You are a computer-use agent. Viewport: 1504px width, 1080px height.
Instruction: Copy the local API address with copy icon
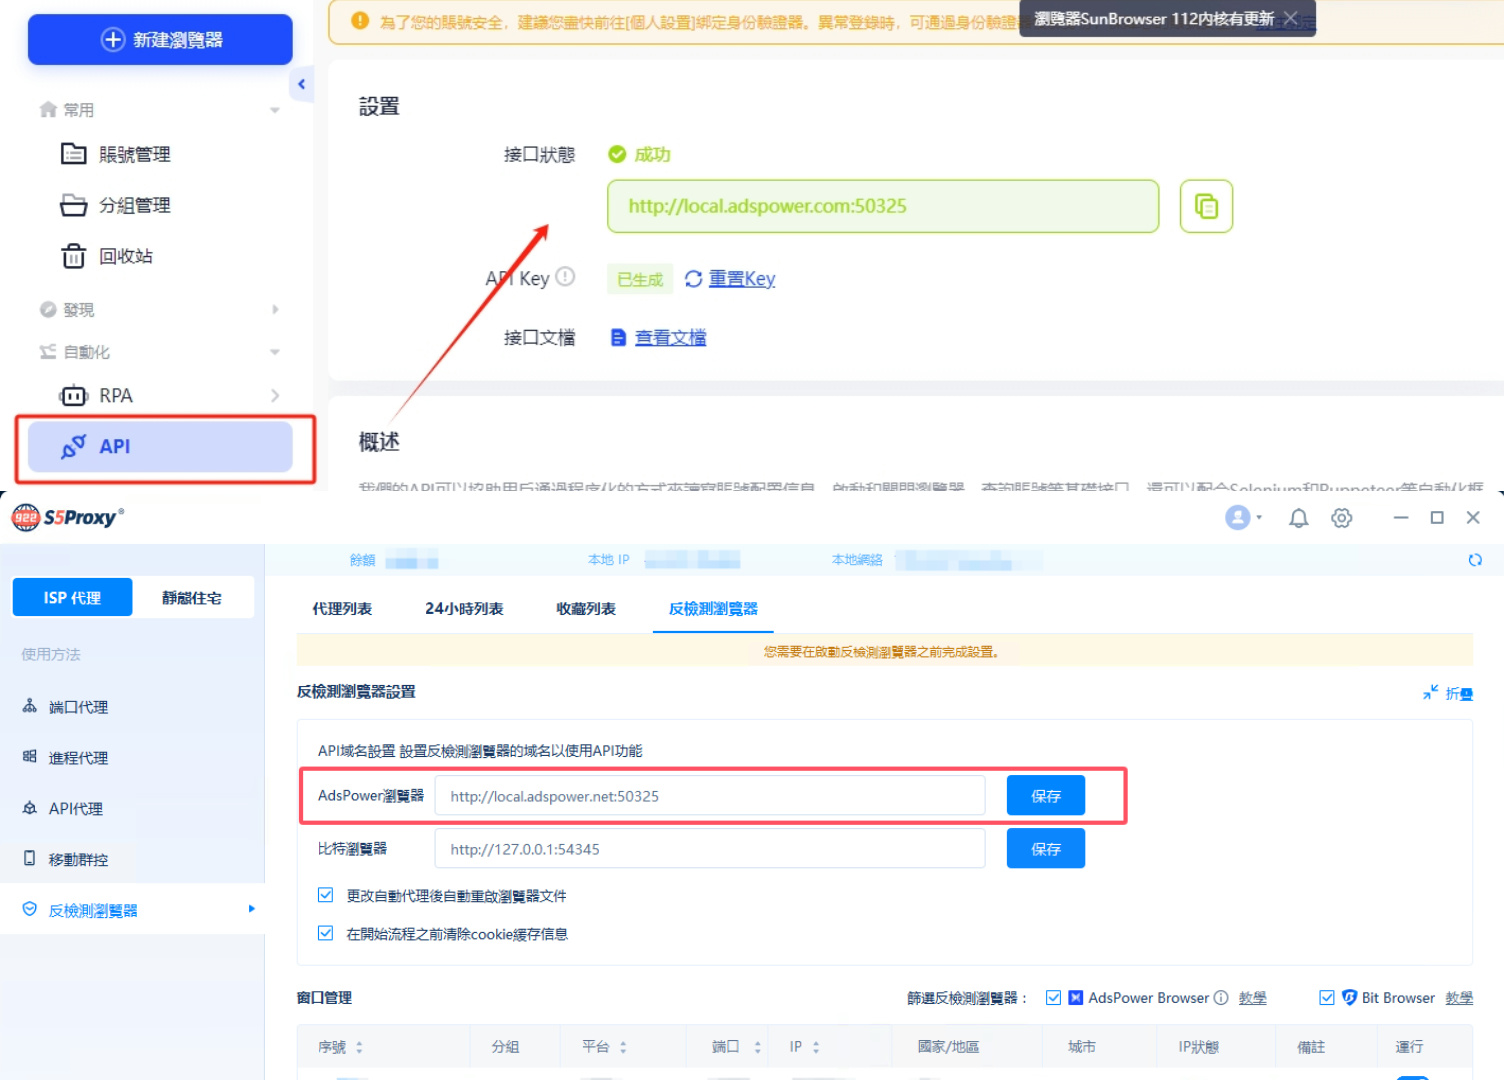(1206, 206)
